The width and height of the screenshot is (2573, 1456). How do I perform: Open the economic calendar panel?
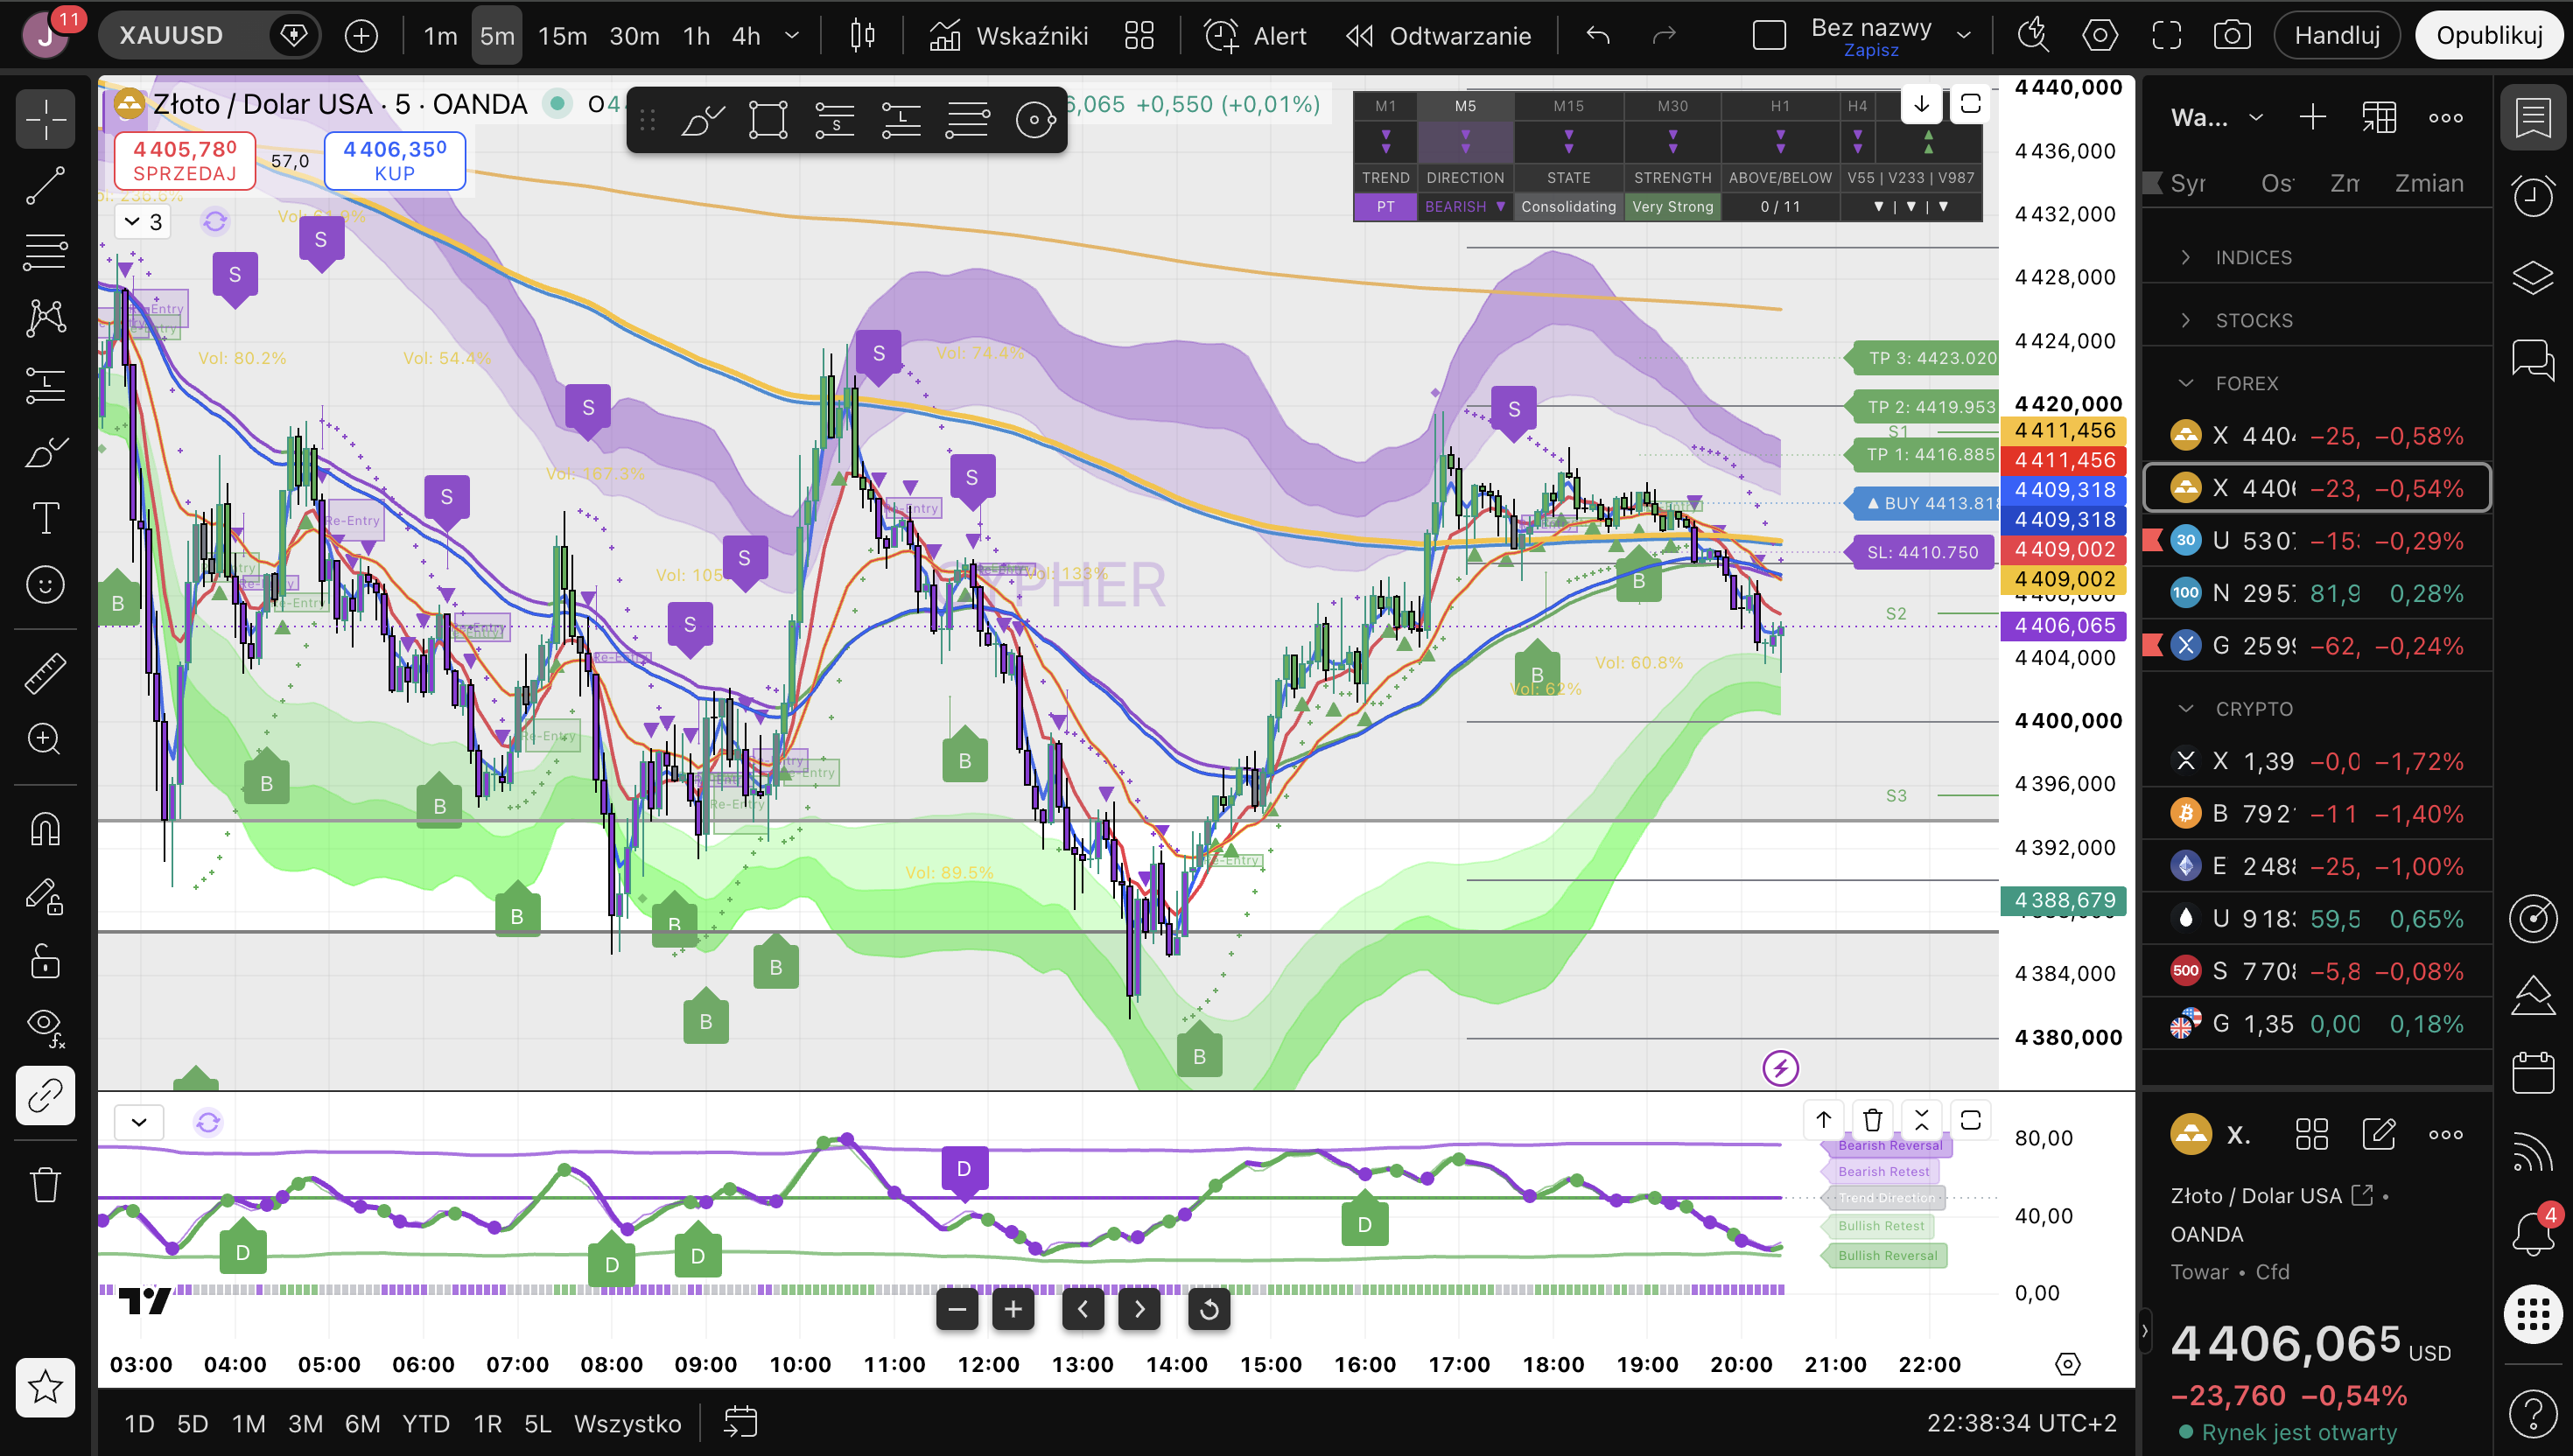(x=2533, y=1073)
